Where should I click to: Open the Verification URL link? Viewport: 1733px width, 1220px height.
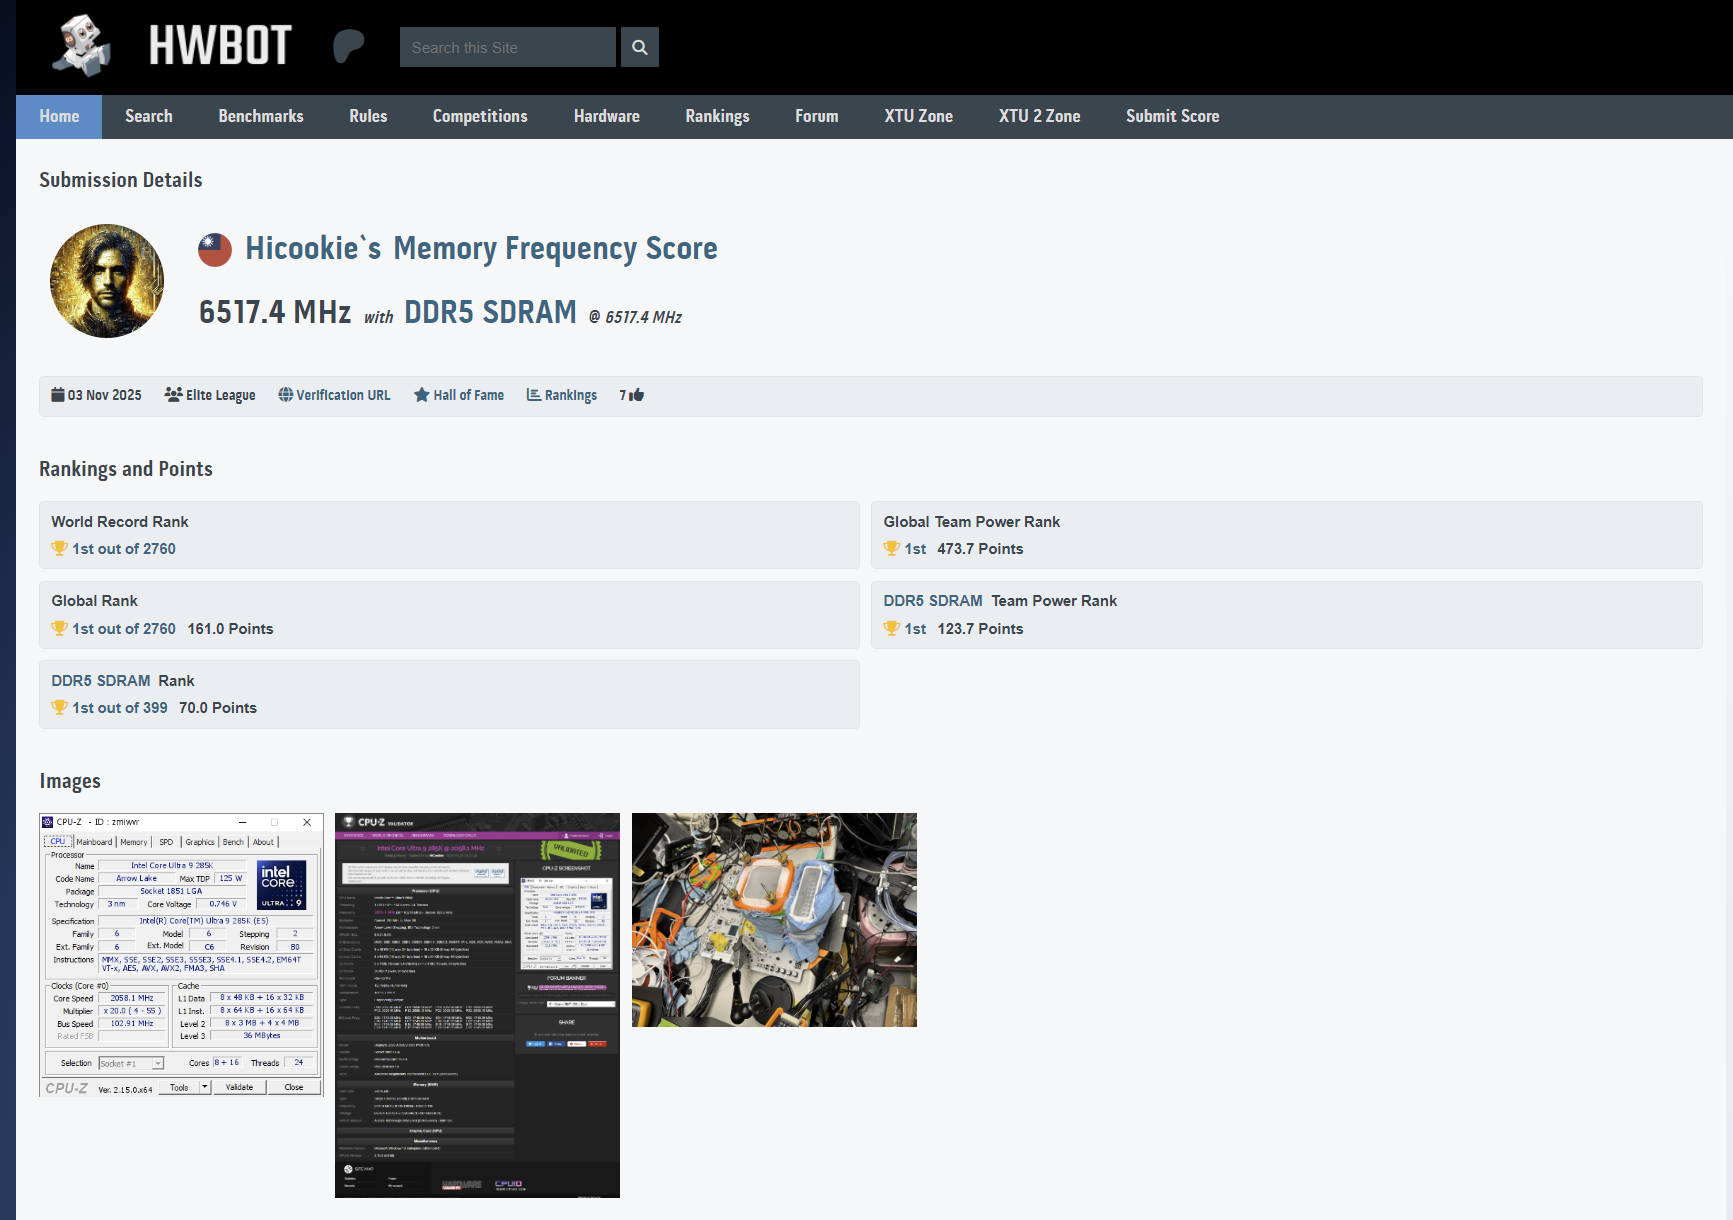click(334, 395)
